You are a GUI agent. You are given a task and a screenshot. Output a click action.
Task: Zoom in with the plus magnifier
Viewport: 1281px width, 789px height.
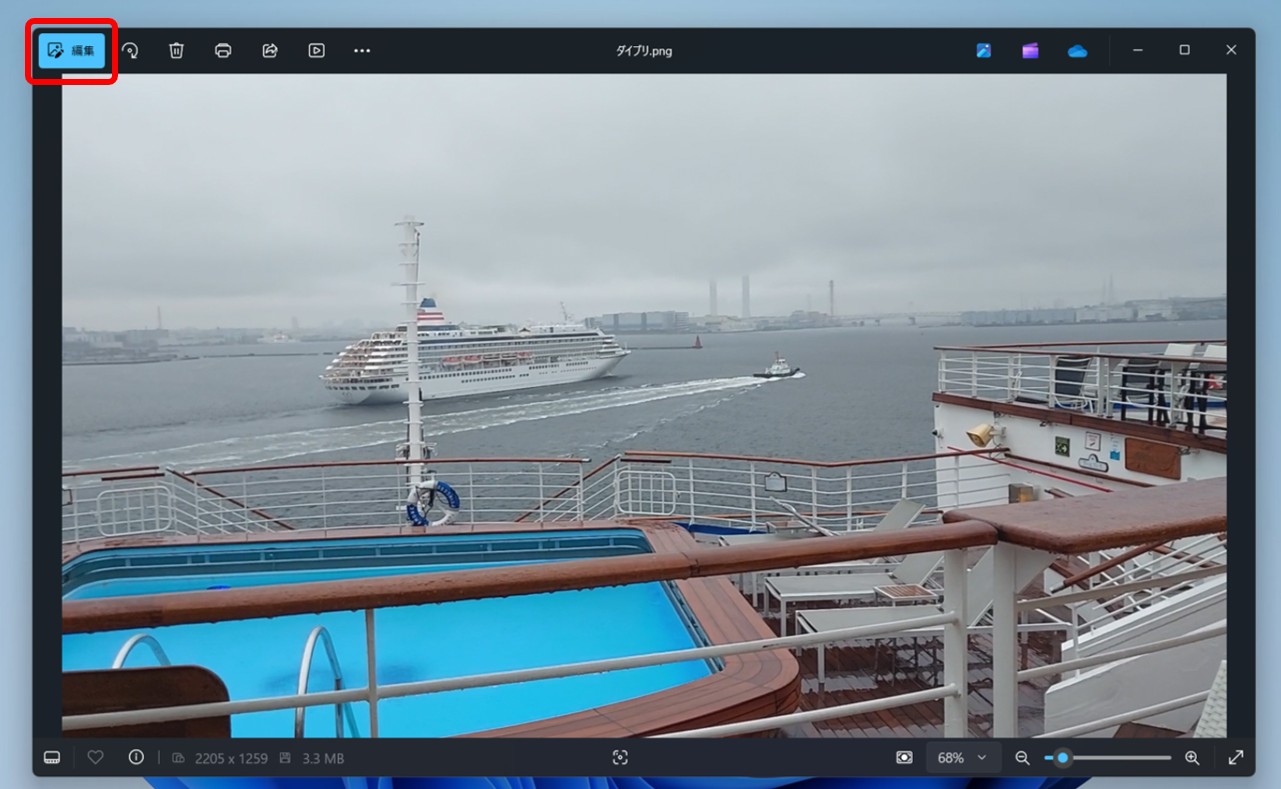[1192, 758]
